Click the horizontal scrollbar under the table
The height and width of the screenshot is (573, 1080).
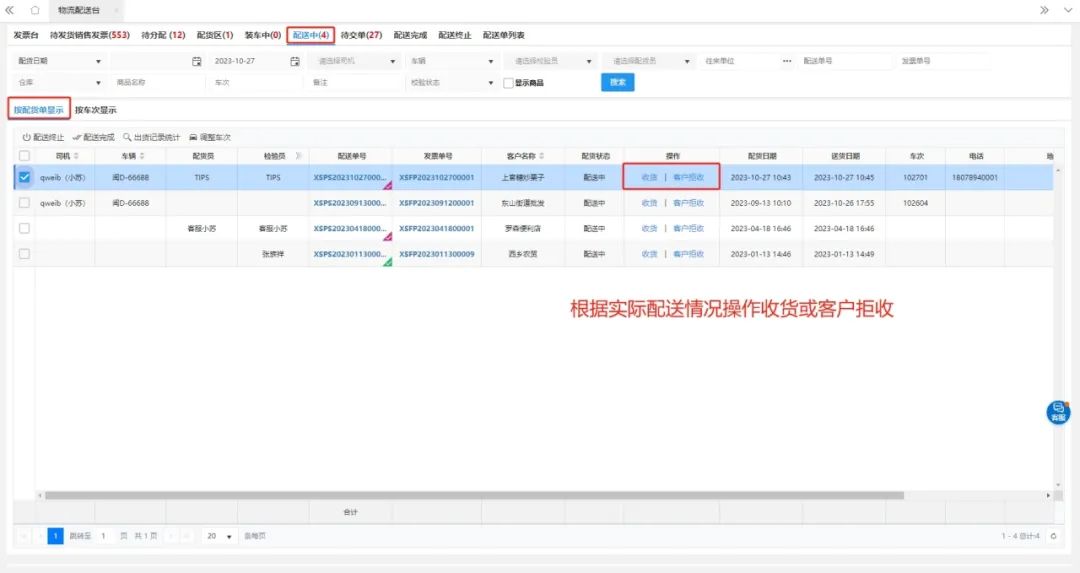[x=470, y=495]
